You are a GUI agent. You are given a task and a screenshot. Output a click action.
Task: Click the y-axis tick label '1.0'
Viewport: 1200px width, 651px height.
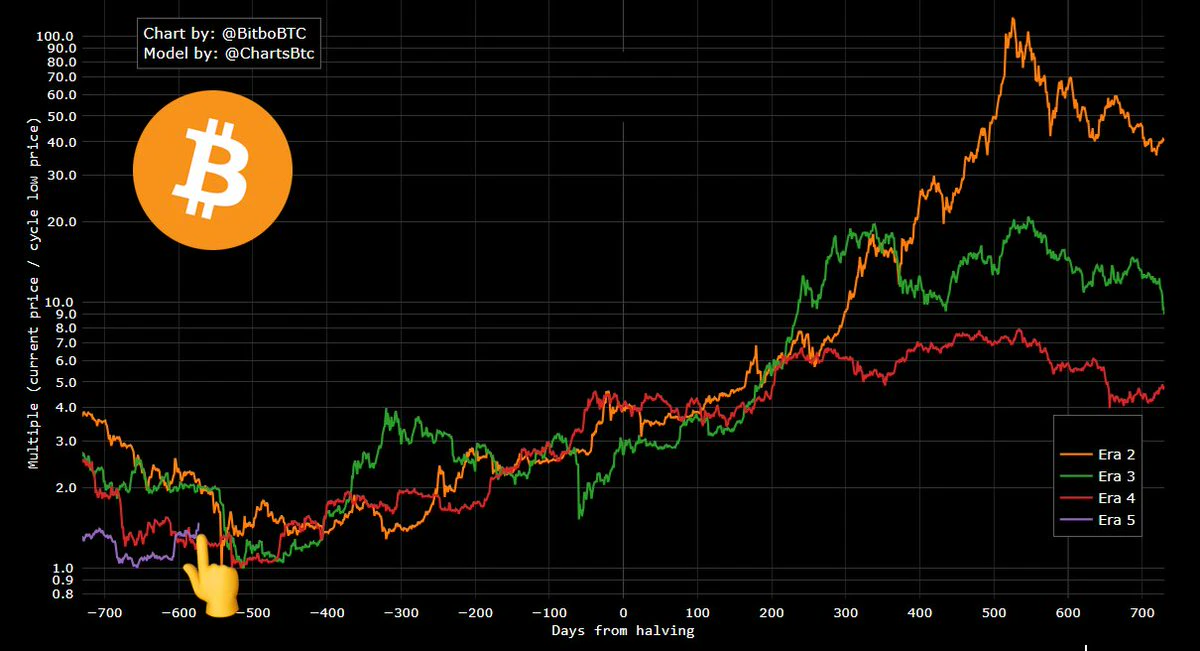63,568
